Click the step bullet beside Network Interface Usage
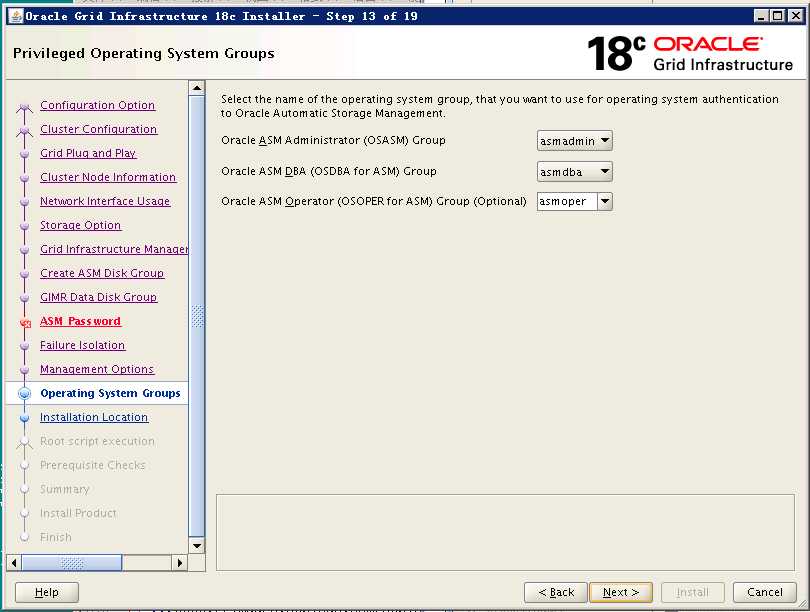The width and height of the screenshot is (810, 612). pyautogui.click(x=24, y=201)
